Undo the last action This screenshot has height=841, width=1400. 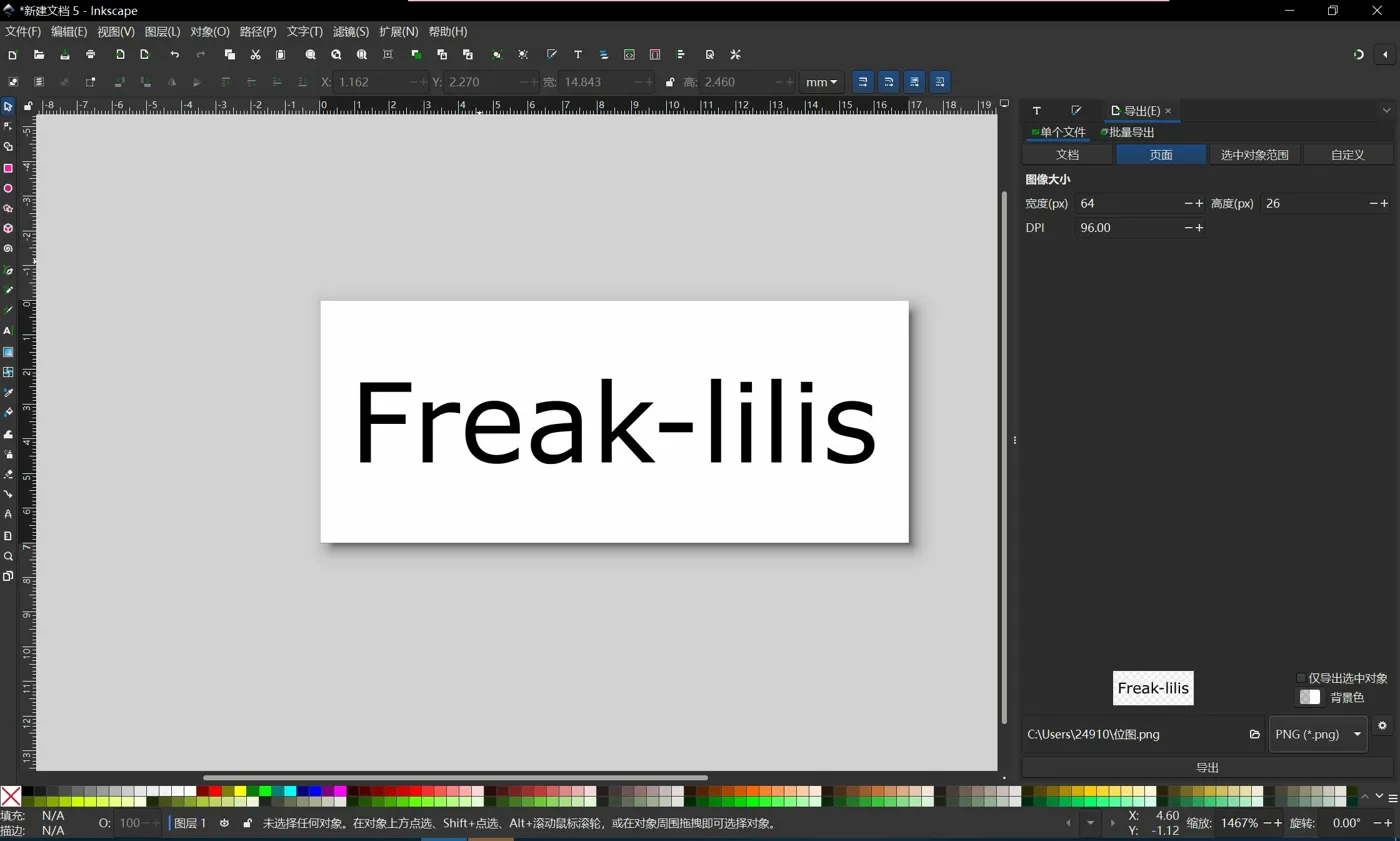pyautogui.click(x=175, y=54)
